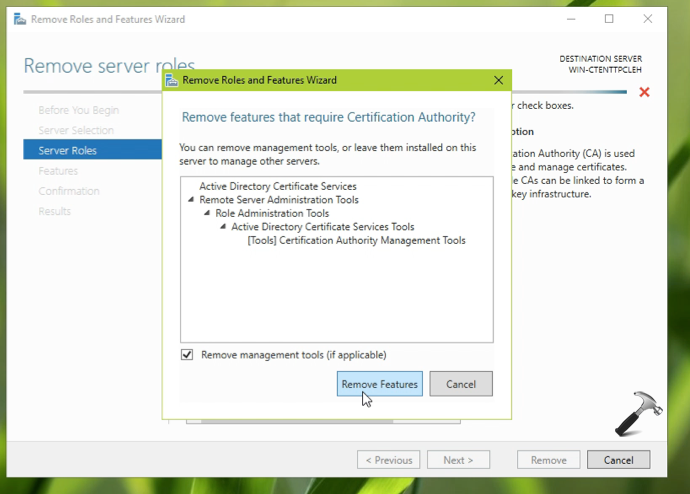
Task: Open Features wizard step
Action: click(58, 171)
